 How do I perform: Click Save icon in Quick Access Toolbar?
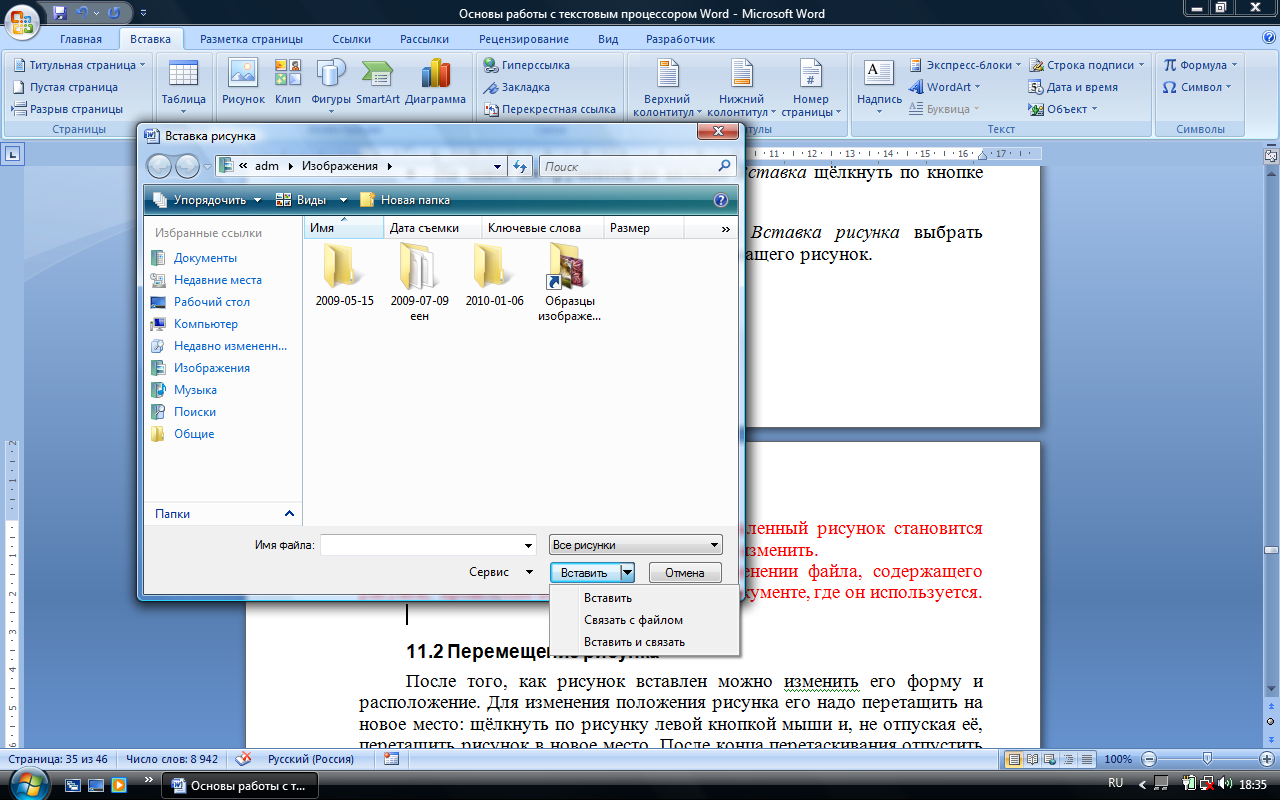pos(59,13)
